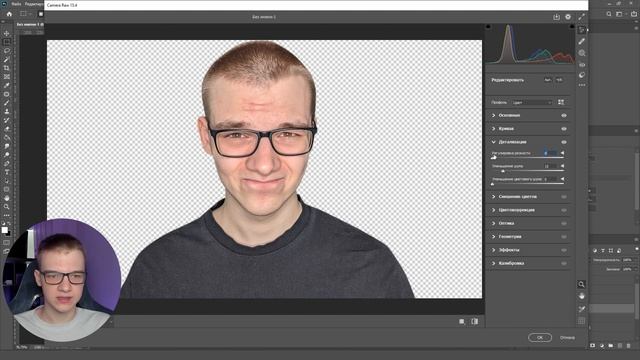Click the color noise reduction slider
Viewport: 640px width, 360px height.
(x=528, y=184)
